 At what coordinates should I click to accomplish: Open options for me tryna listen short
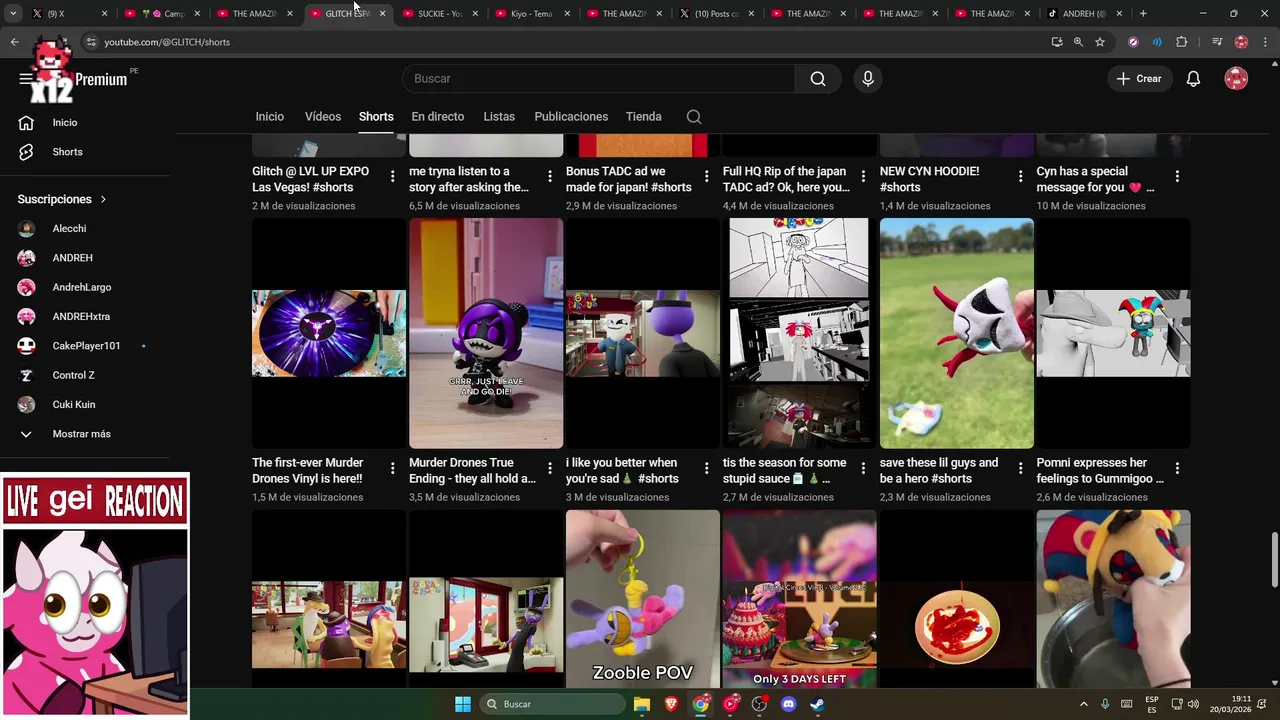coord(549,176)
